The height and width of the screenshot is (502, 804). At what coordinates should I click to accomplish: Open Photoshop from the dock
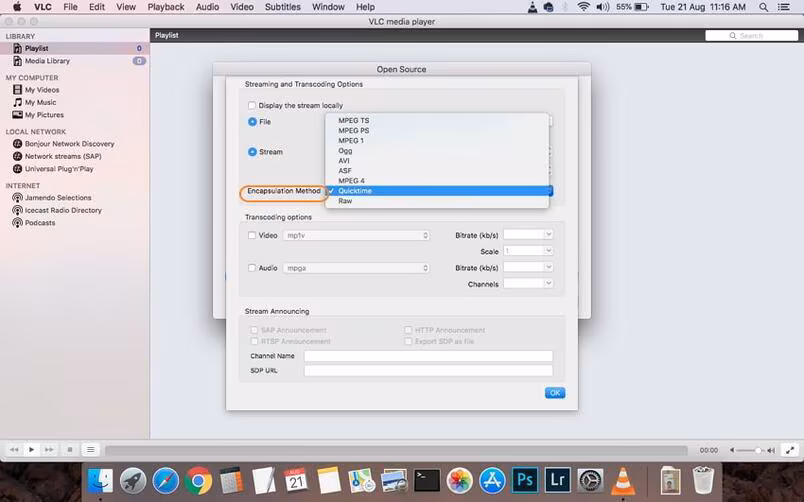[x=525, y=480]
